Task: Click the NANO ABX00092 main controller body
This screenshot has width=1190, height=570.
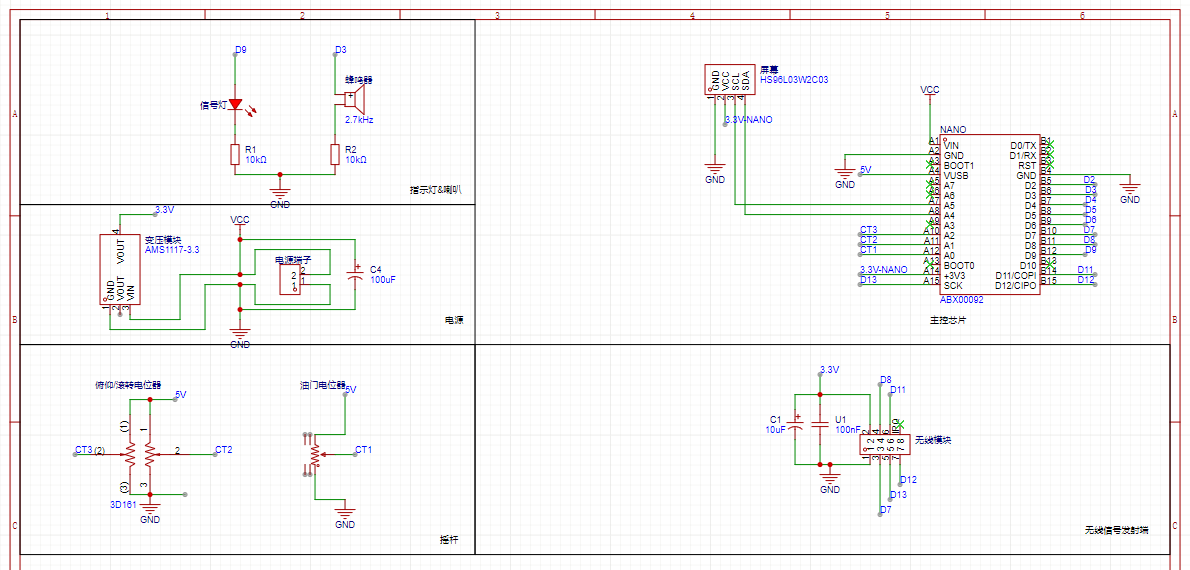Action: point(990,215)
